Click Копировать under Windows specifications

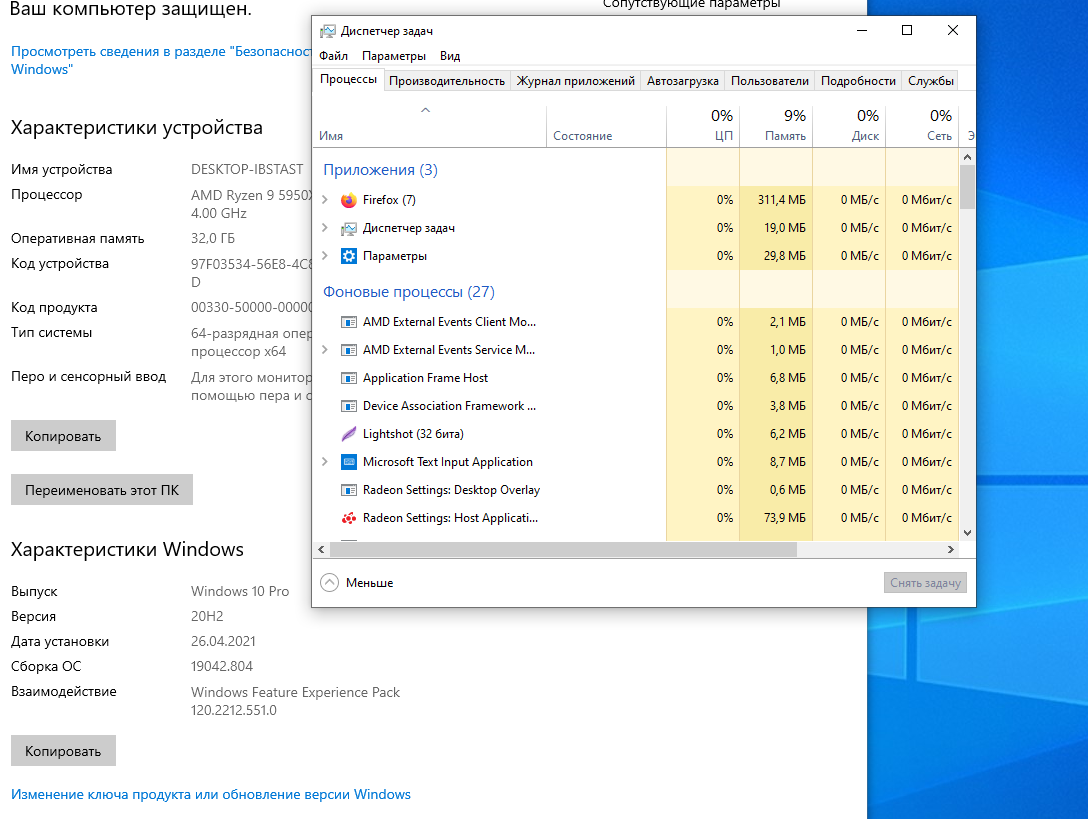(63, 751)
